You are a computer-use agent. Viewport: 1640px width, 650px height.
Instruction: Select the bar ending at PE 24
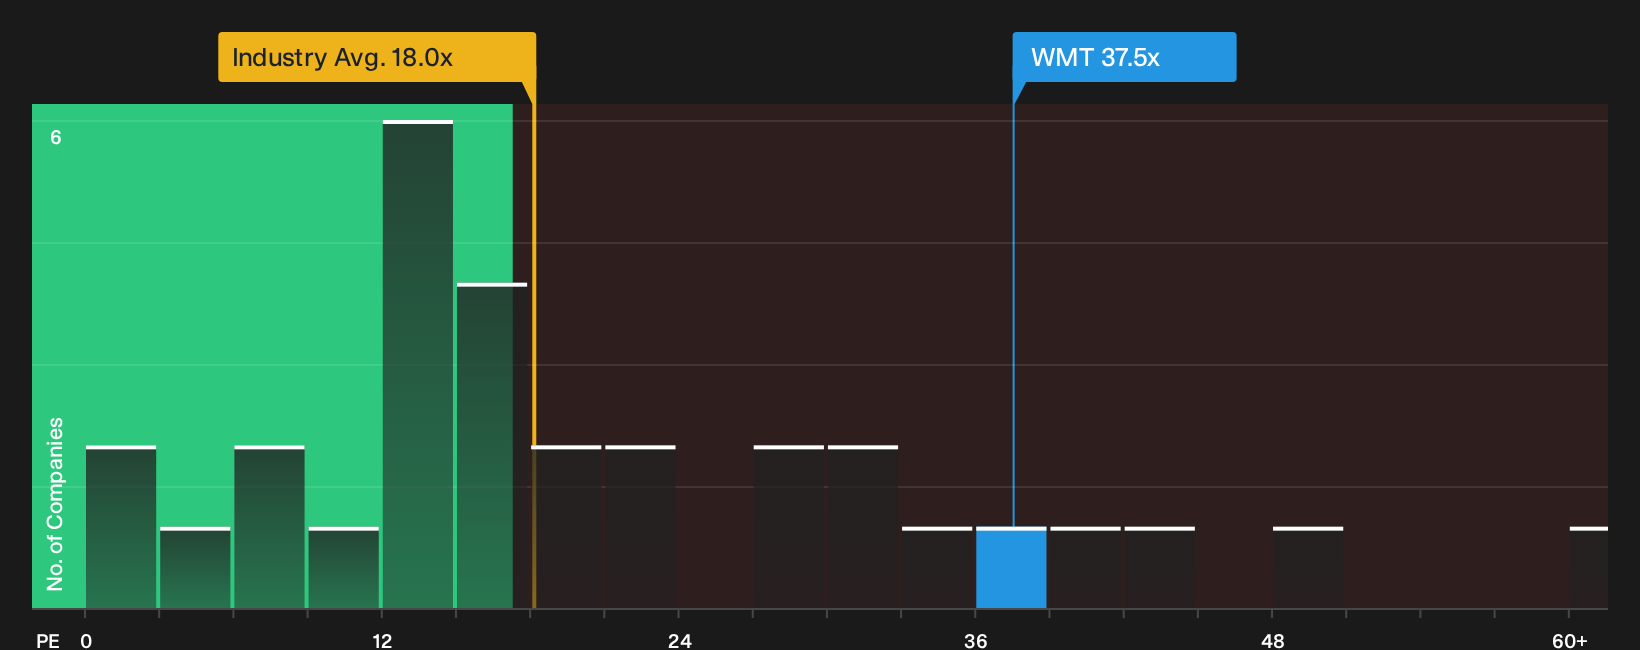click(640, 527)
